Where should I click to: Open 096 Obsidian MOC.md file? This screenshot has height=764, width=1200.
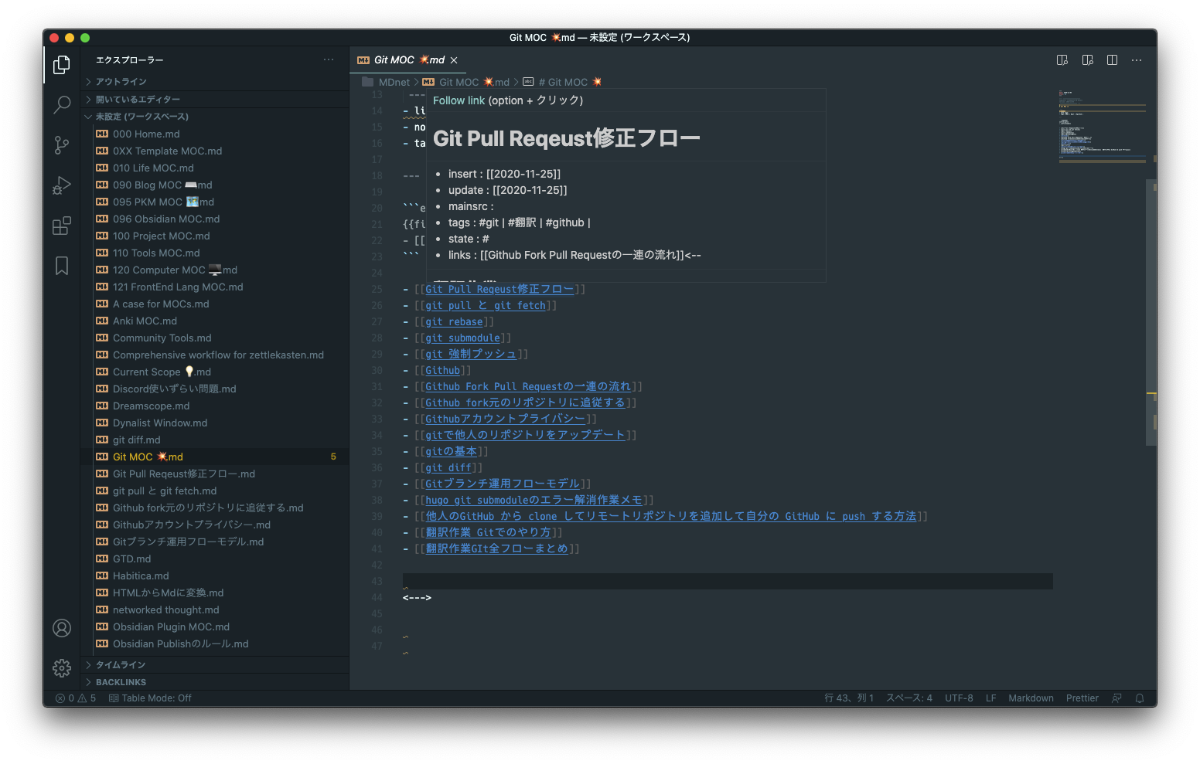[215, 219]
